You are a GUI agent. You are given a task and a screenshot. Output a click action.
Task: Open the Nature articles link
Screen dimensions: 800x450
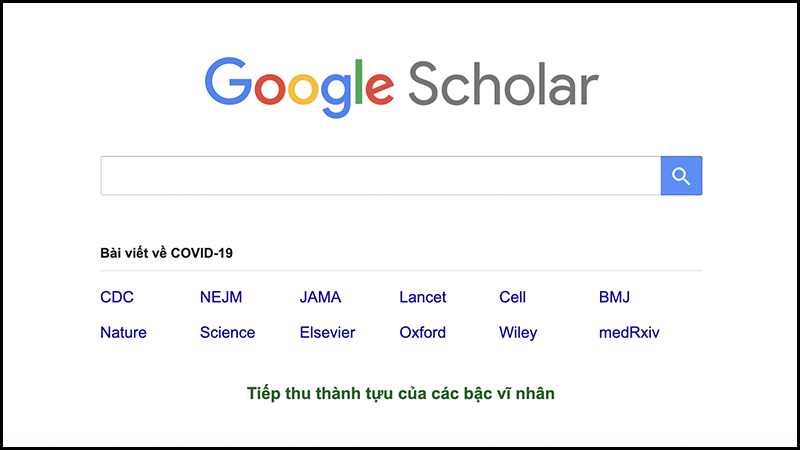(x=123, y=332)
